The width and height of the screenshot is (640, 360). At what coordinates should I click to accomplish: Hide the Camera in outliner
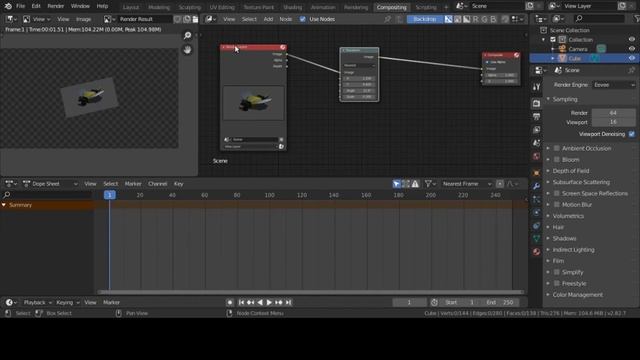point(632,49)
